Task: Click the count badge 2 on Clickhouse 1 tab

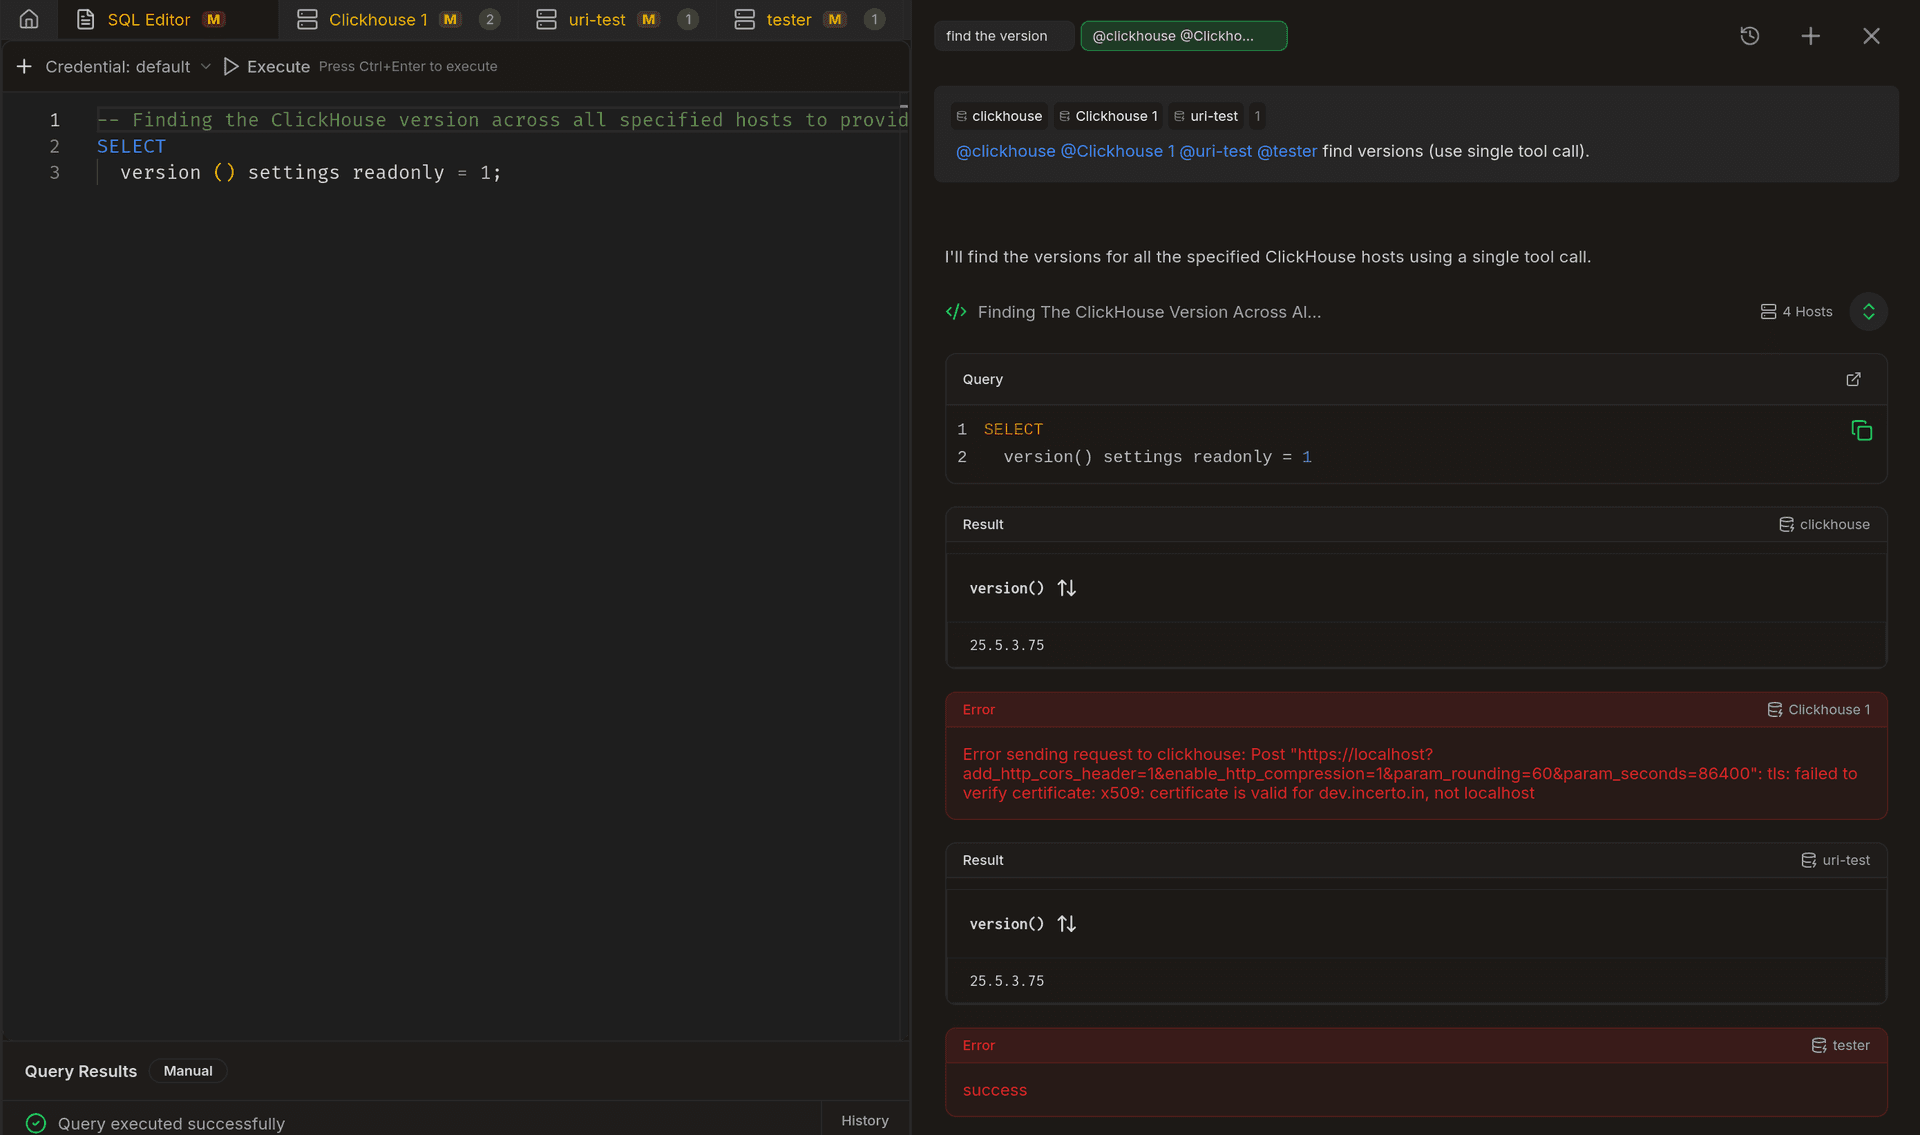Action: pyautogui.click(x=489, y=19)
